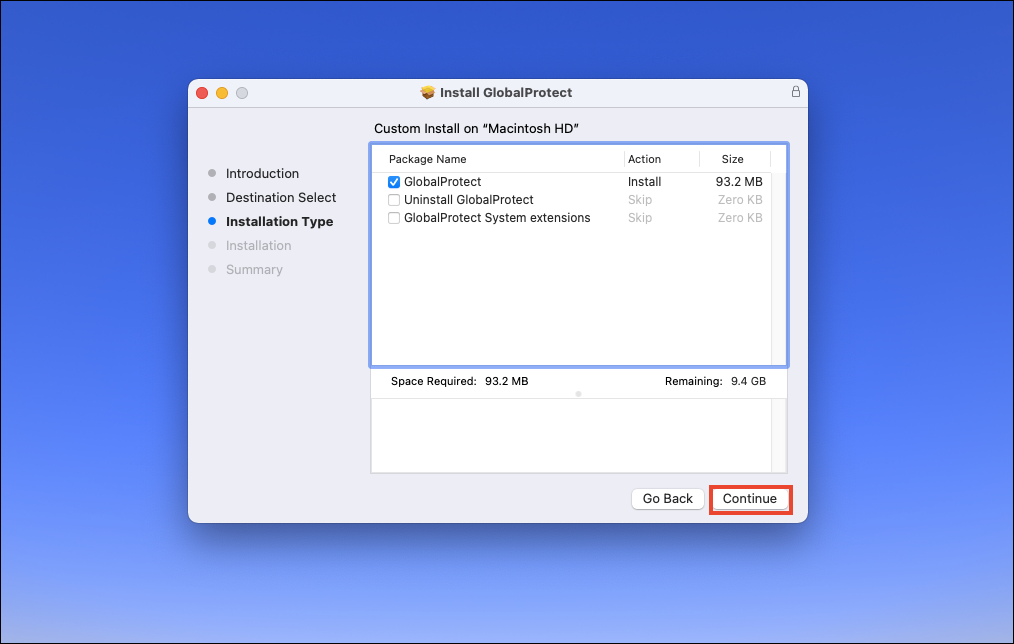Check GlobalProtect System extensions checkbox
Viewport: 1014px width, 644px height.
pyautogui.click(x=394, y=218)
